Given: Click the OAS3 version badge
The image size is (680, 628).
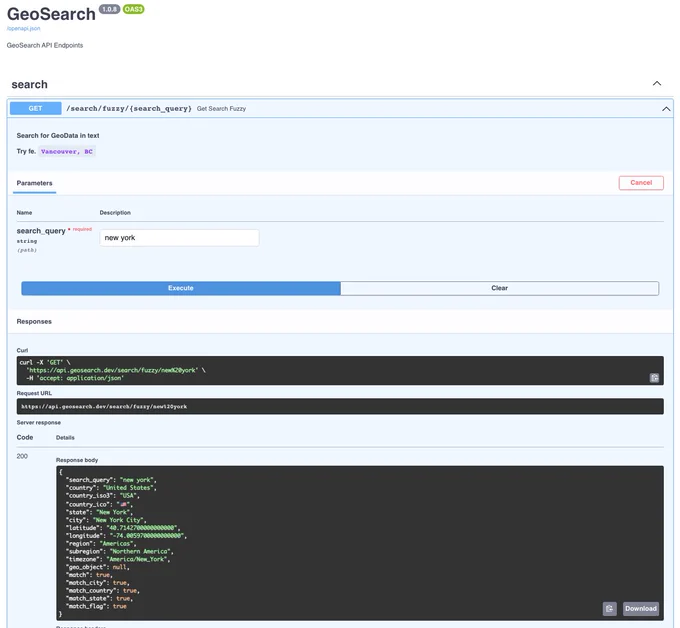Looking at the screenshot, I should 133,9.
